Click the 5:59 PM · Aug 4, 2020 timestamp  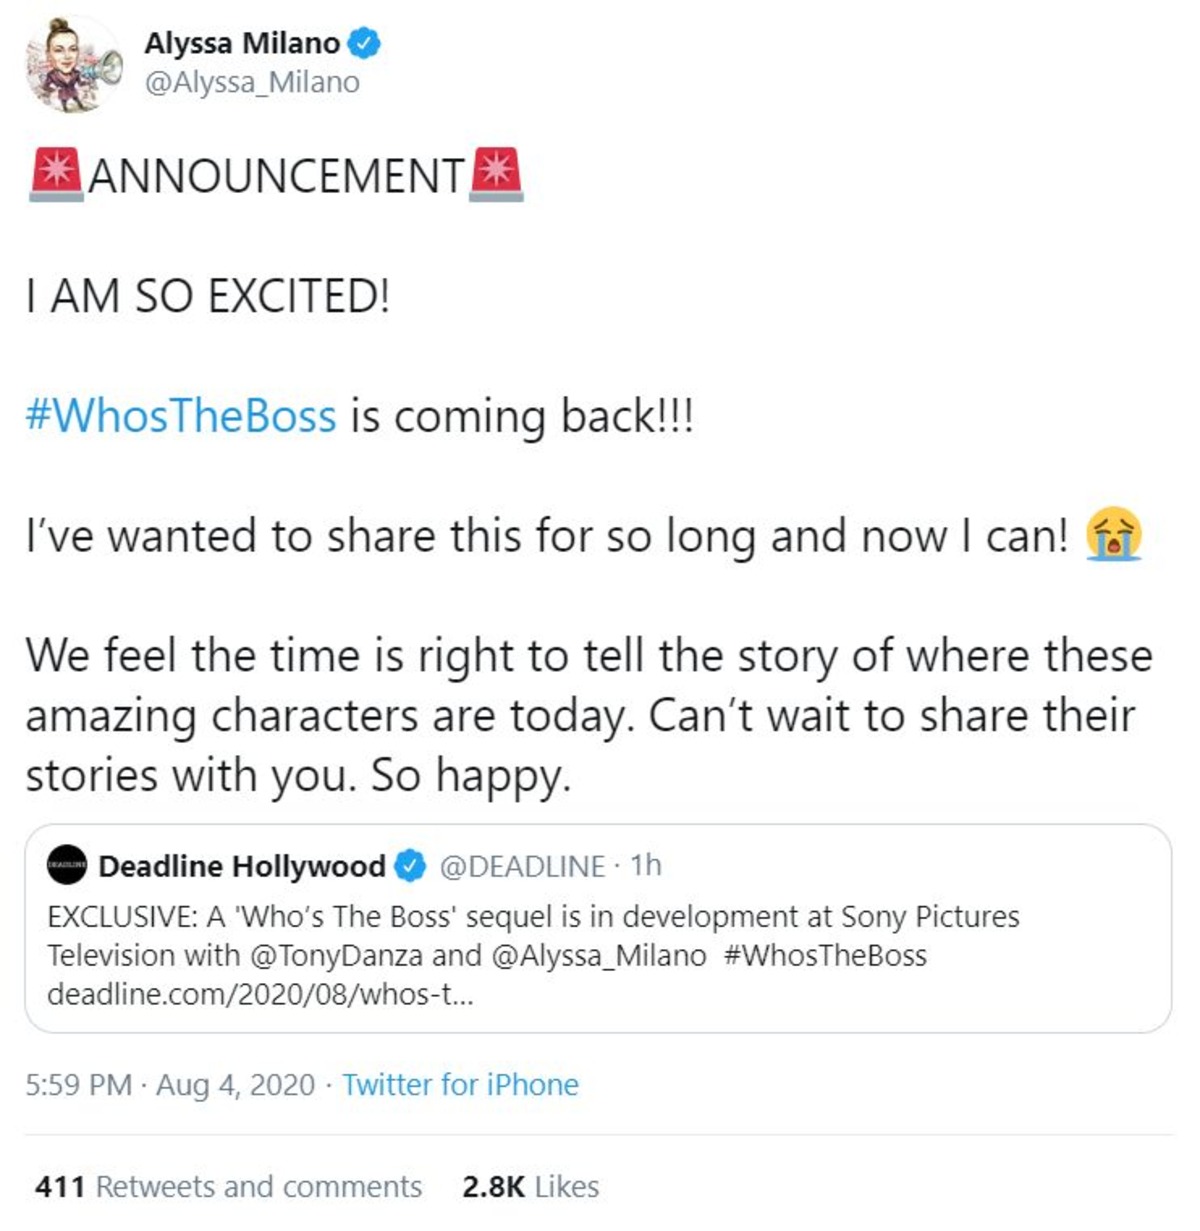(170, 1085)
